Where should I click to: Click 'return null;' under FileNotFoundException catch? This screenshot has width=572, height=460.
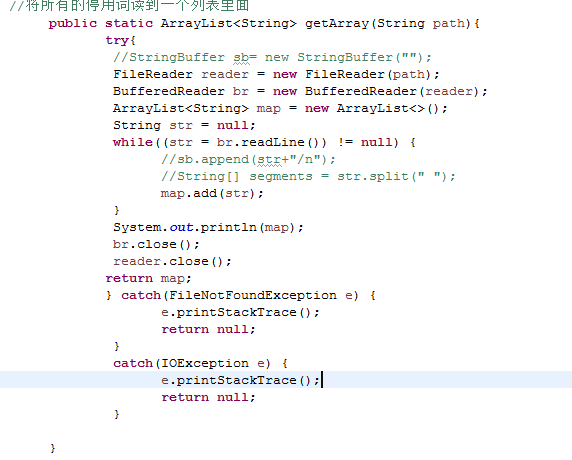click(208, 329)
